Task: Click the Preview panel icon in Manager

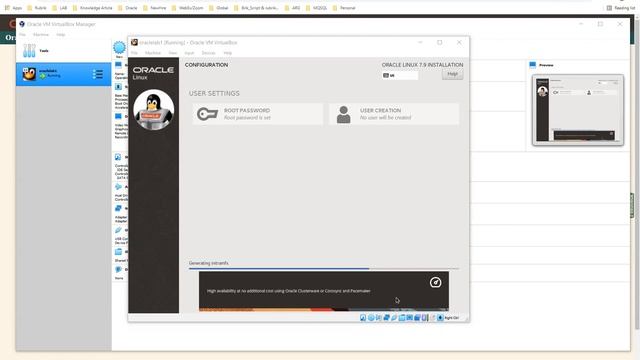Action: click(532, 65)
